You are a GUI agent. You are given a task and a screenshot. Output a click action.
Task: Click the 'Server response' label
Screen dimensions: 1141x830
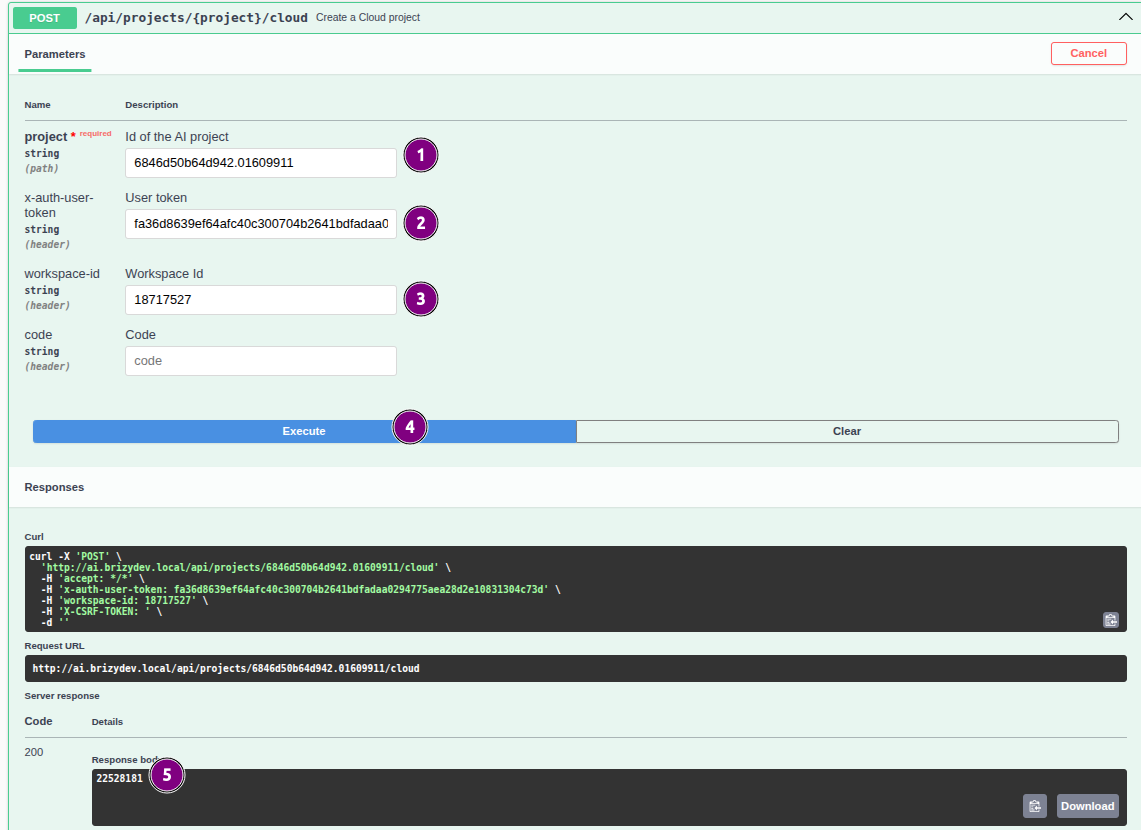62,696
